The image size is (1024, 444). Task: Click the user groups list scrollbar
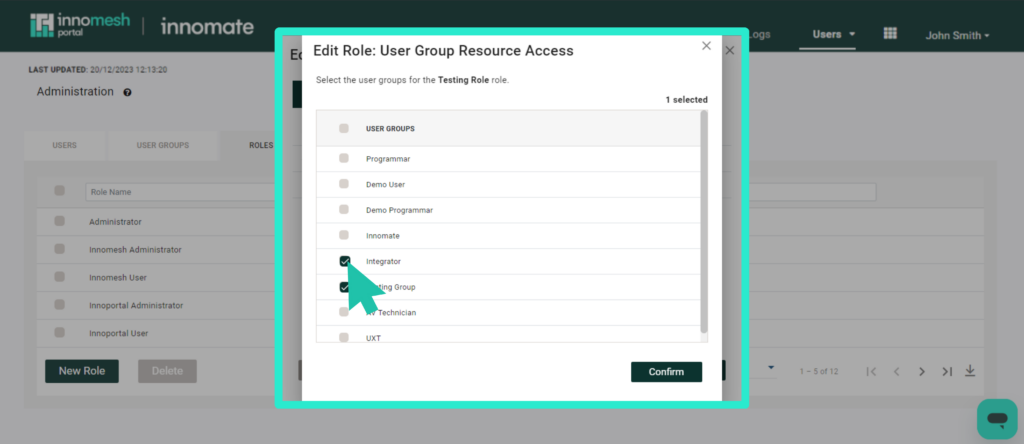coord(703,222)
